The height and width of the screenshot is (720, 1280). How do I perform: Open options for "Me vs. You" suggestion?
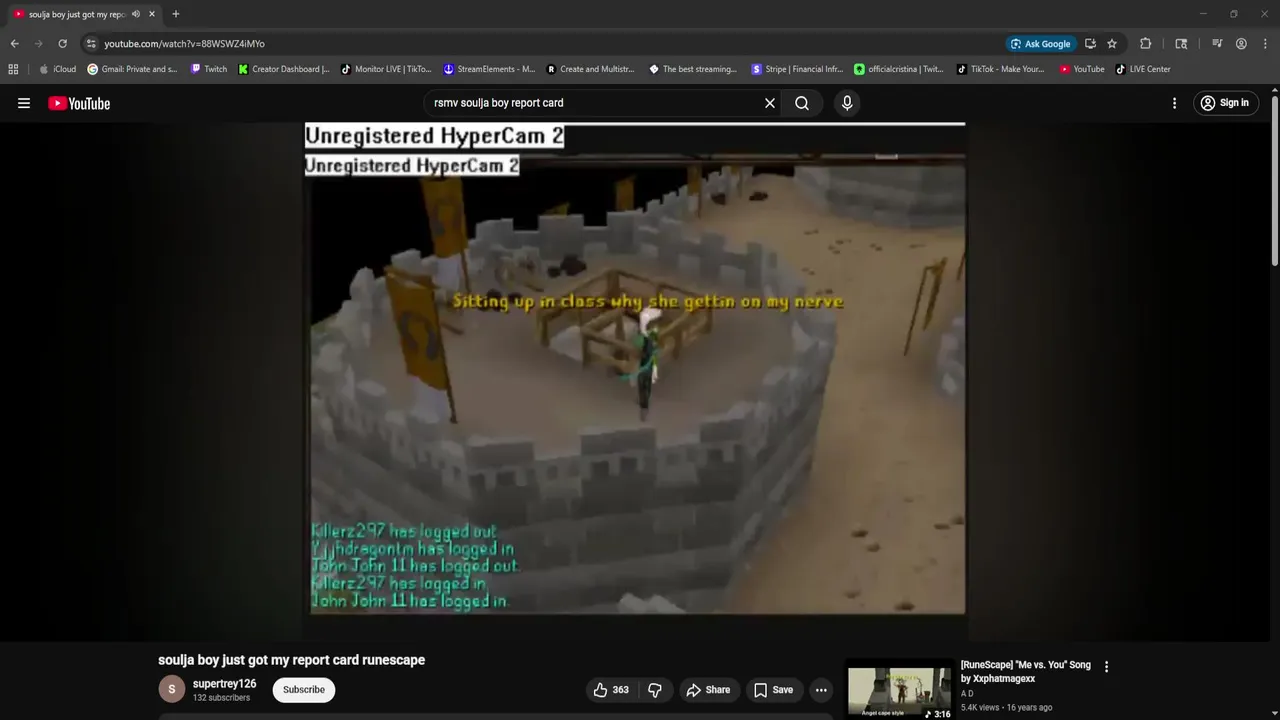pyautogui.click(x=1106, y=666)
